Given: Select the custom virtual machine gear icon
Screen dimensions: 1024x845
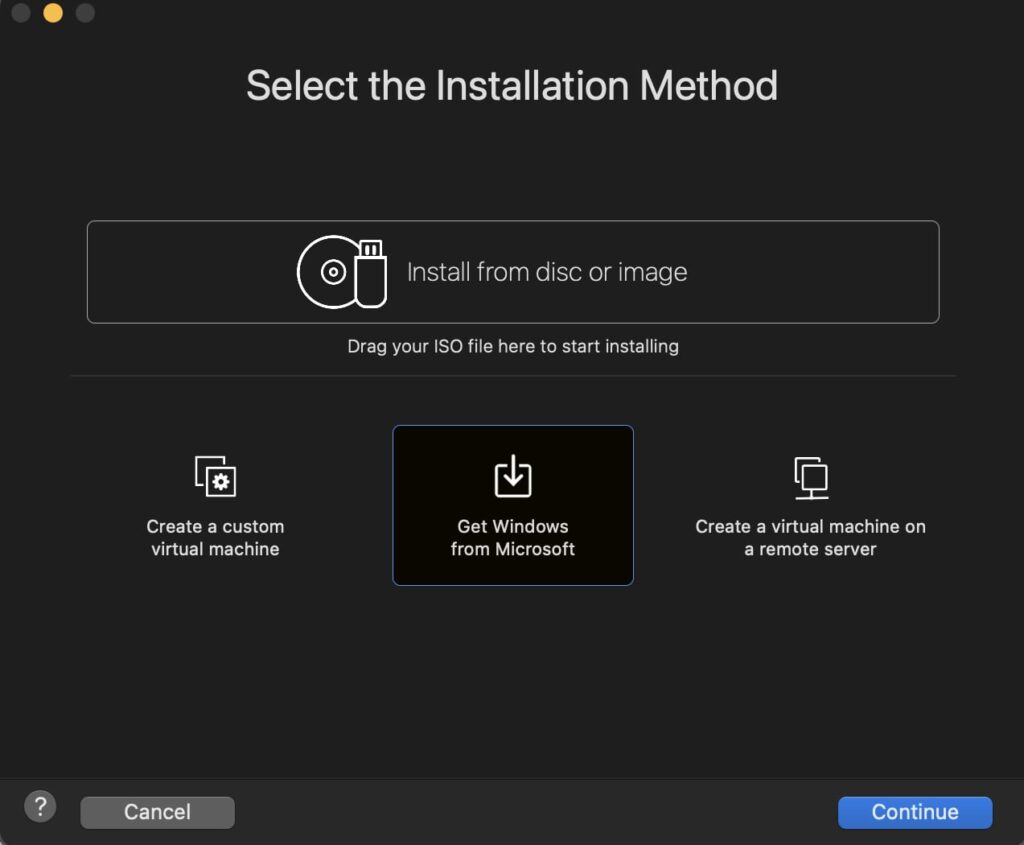Looking at the screenshot, I should [215, 477].
